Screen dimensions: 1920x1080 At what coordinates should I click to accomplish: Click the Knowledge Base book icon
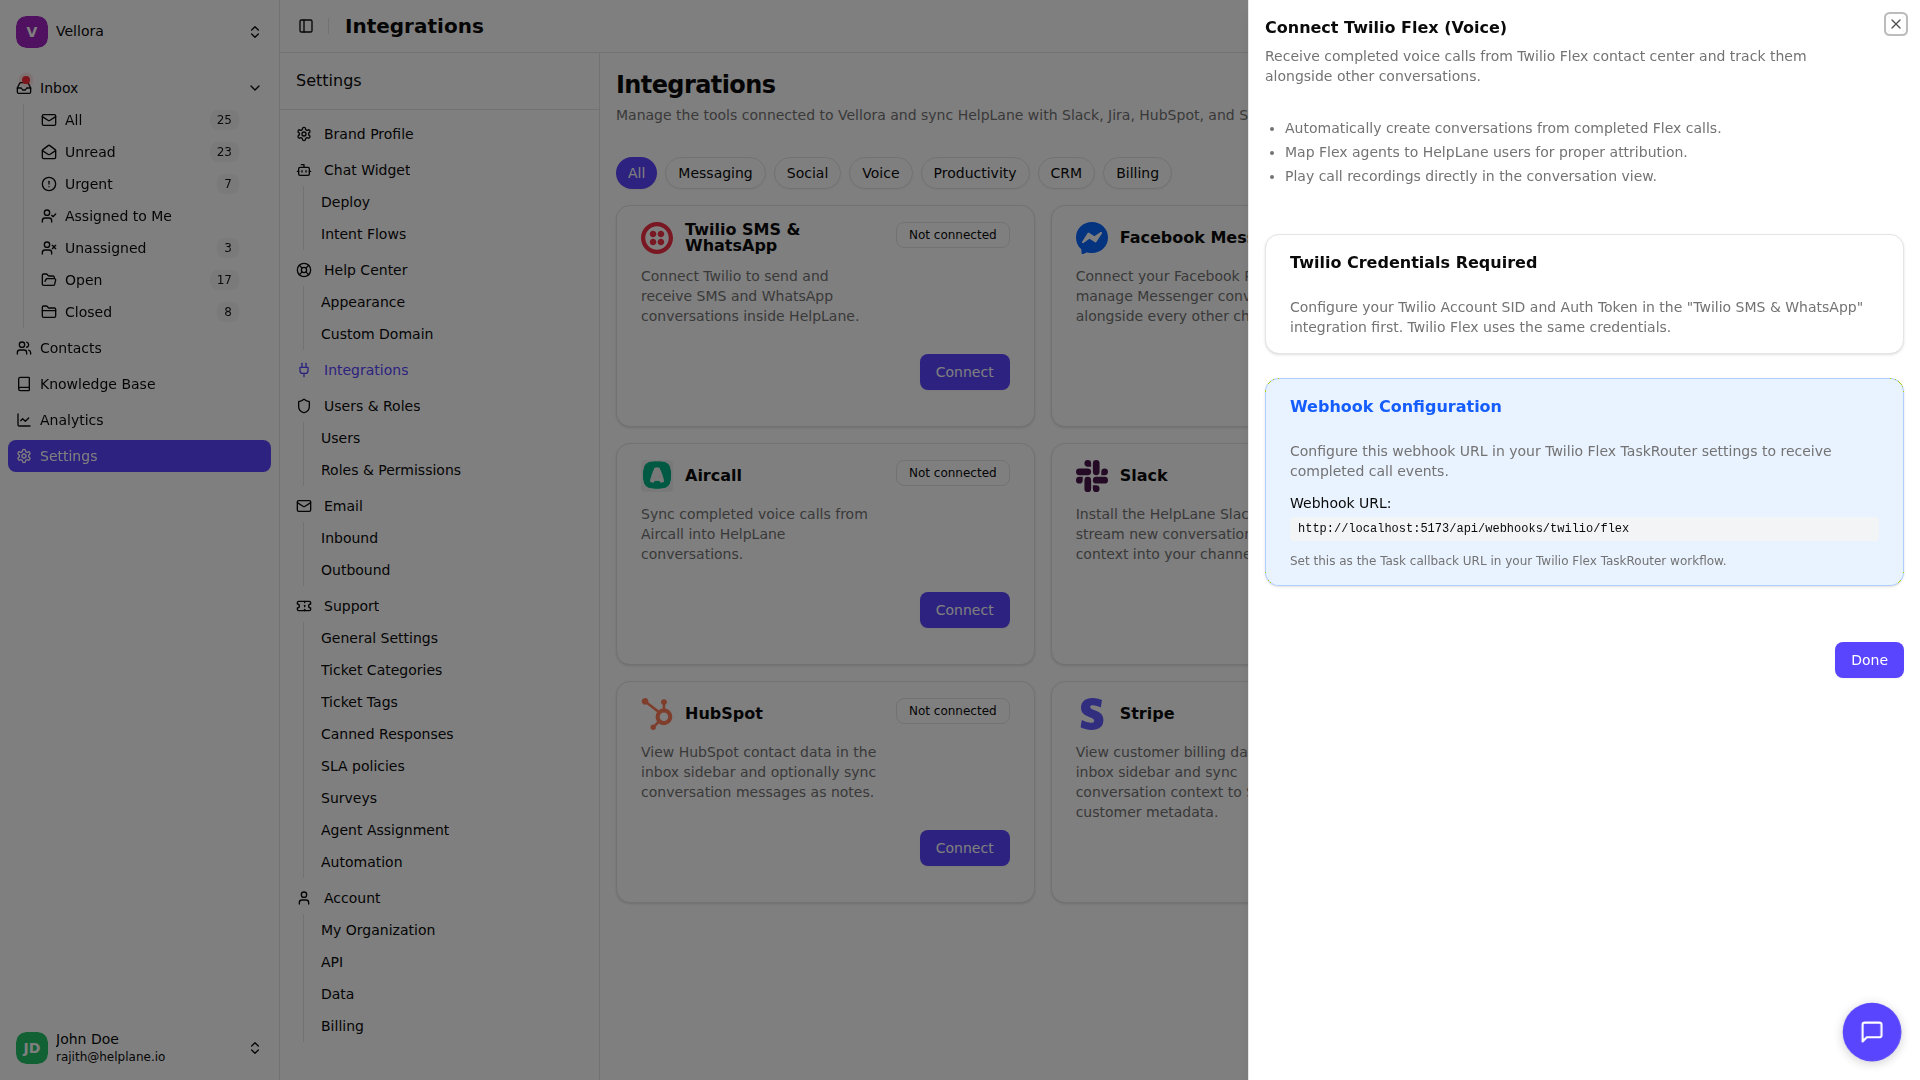pyautogui.click(x=24, y=384)
